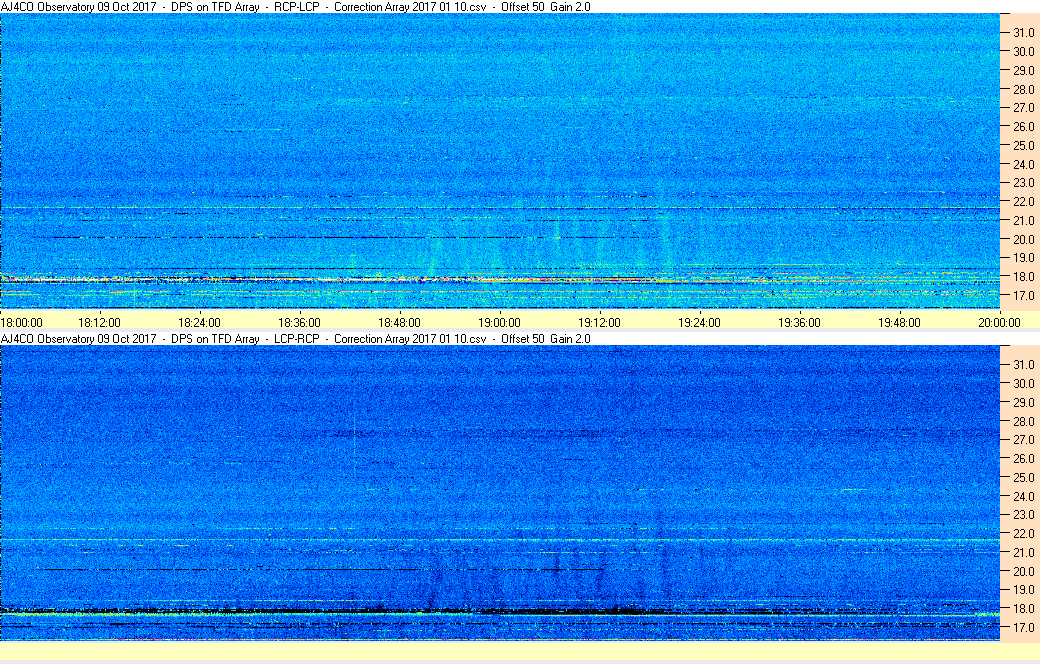Choose 21.0 frequency label in RCP-LCP plot
1040x664 pixels.
tap(1023, 221)
